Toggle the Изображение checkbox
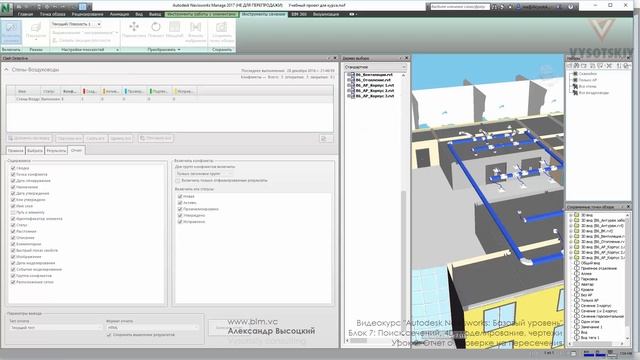640x360 pixels. coord(13,257)
